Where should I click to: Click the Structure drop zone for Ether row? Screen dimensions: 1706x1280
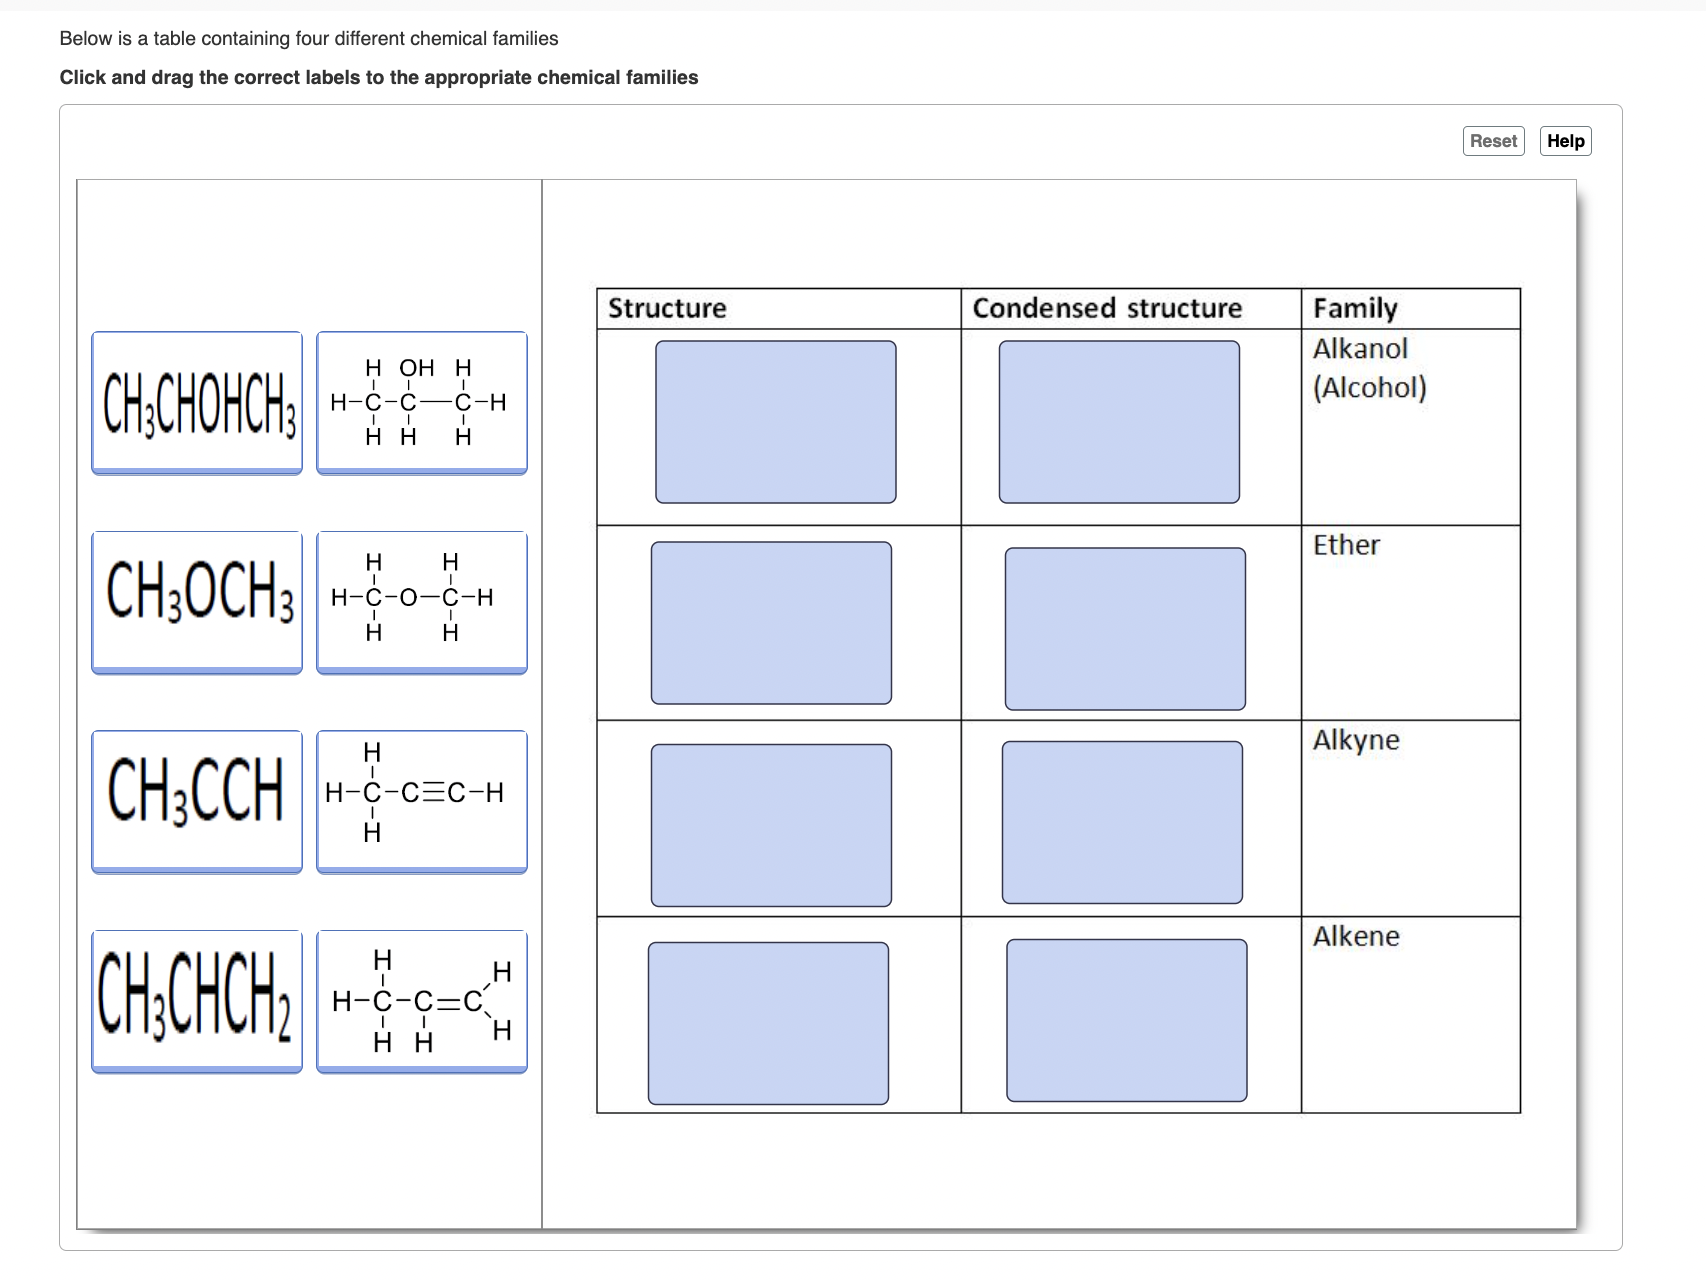771,621
